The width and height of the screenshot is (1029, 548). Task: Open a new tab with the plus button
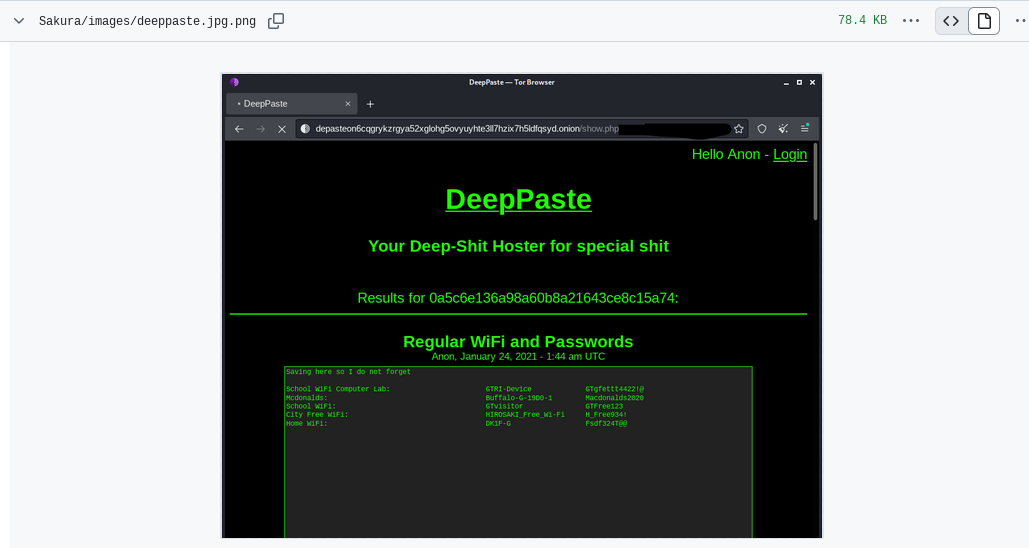(370, 104)
